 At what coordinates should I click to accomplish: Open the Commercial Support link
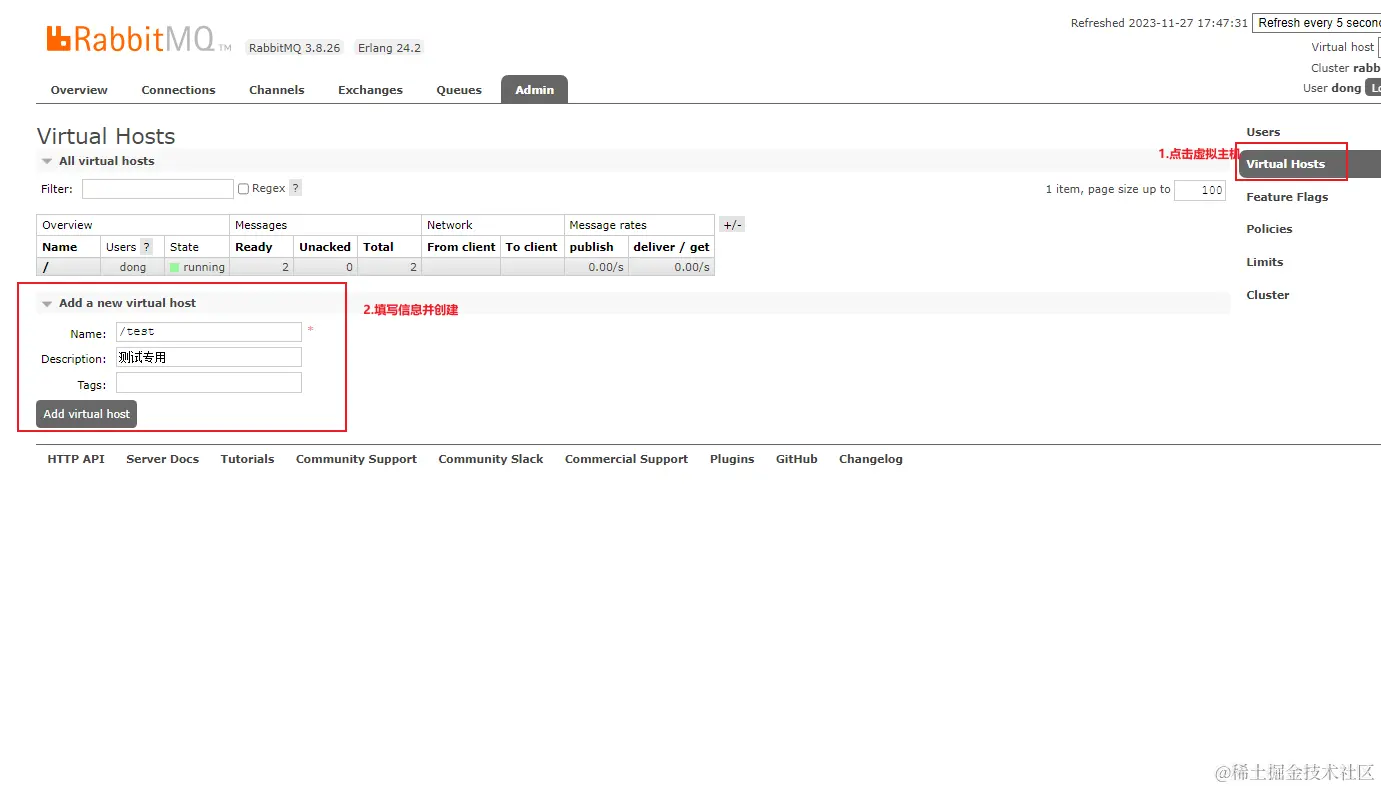(626, 459)
